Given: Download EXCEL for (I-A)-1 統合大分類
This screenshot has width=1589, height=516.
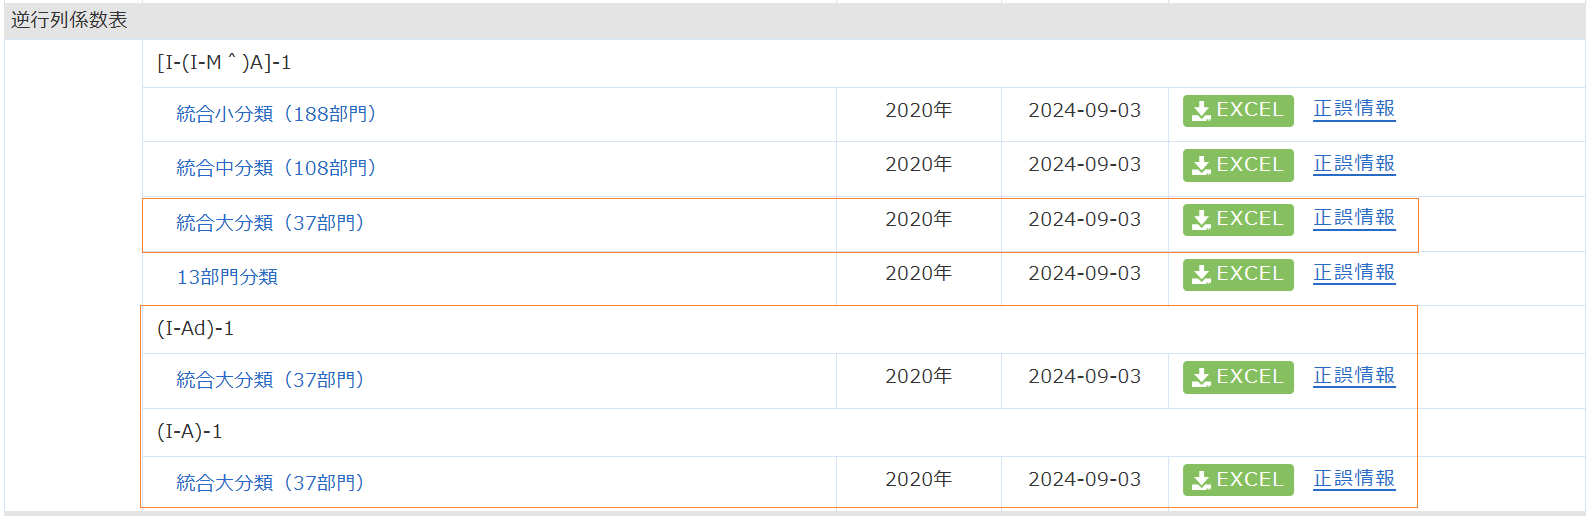Looking at the screenshot, I should pyautogui.click(x=1238, y=480).
